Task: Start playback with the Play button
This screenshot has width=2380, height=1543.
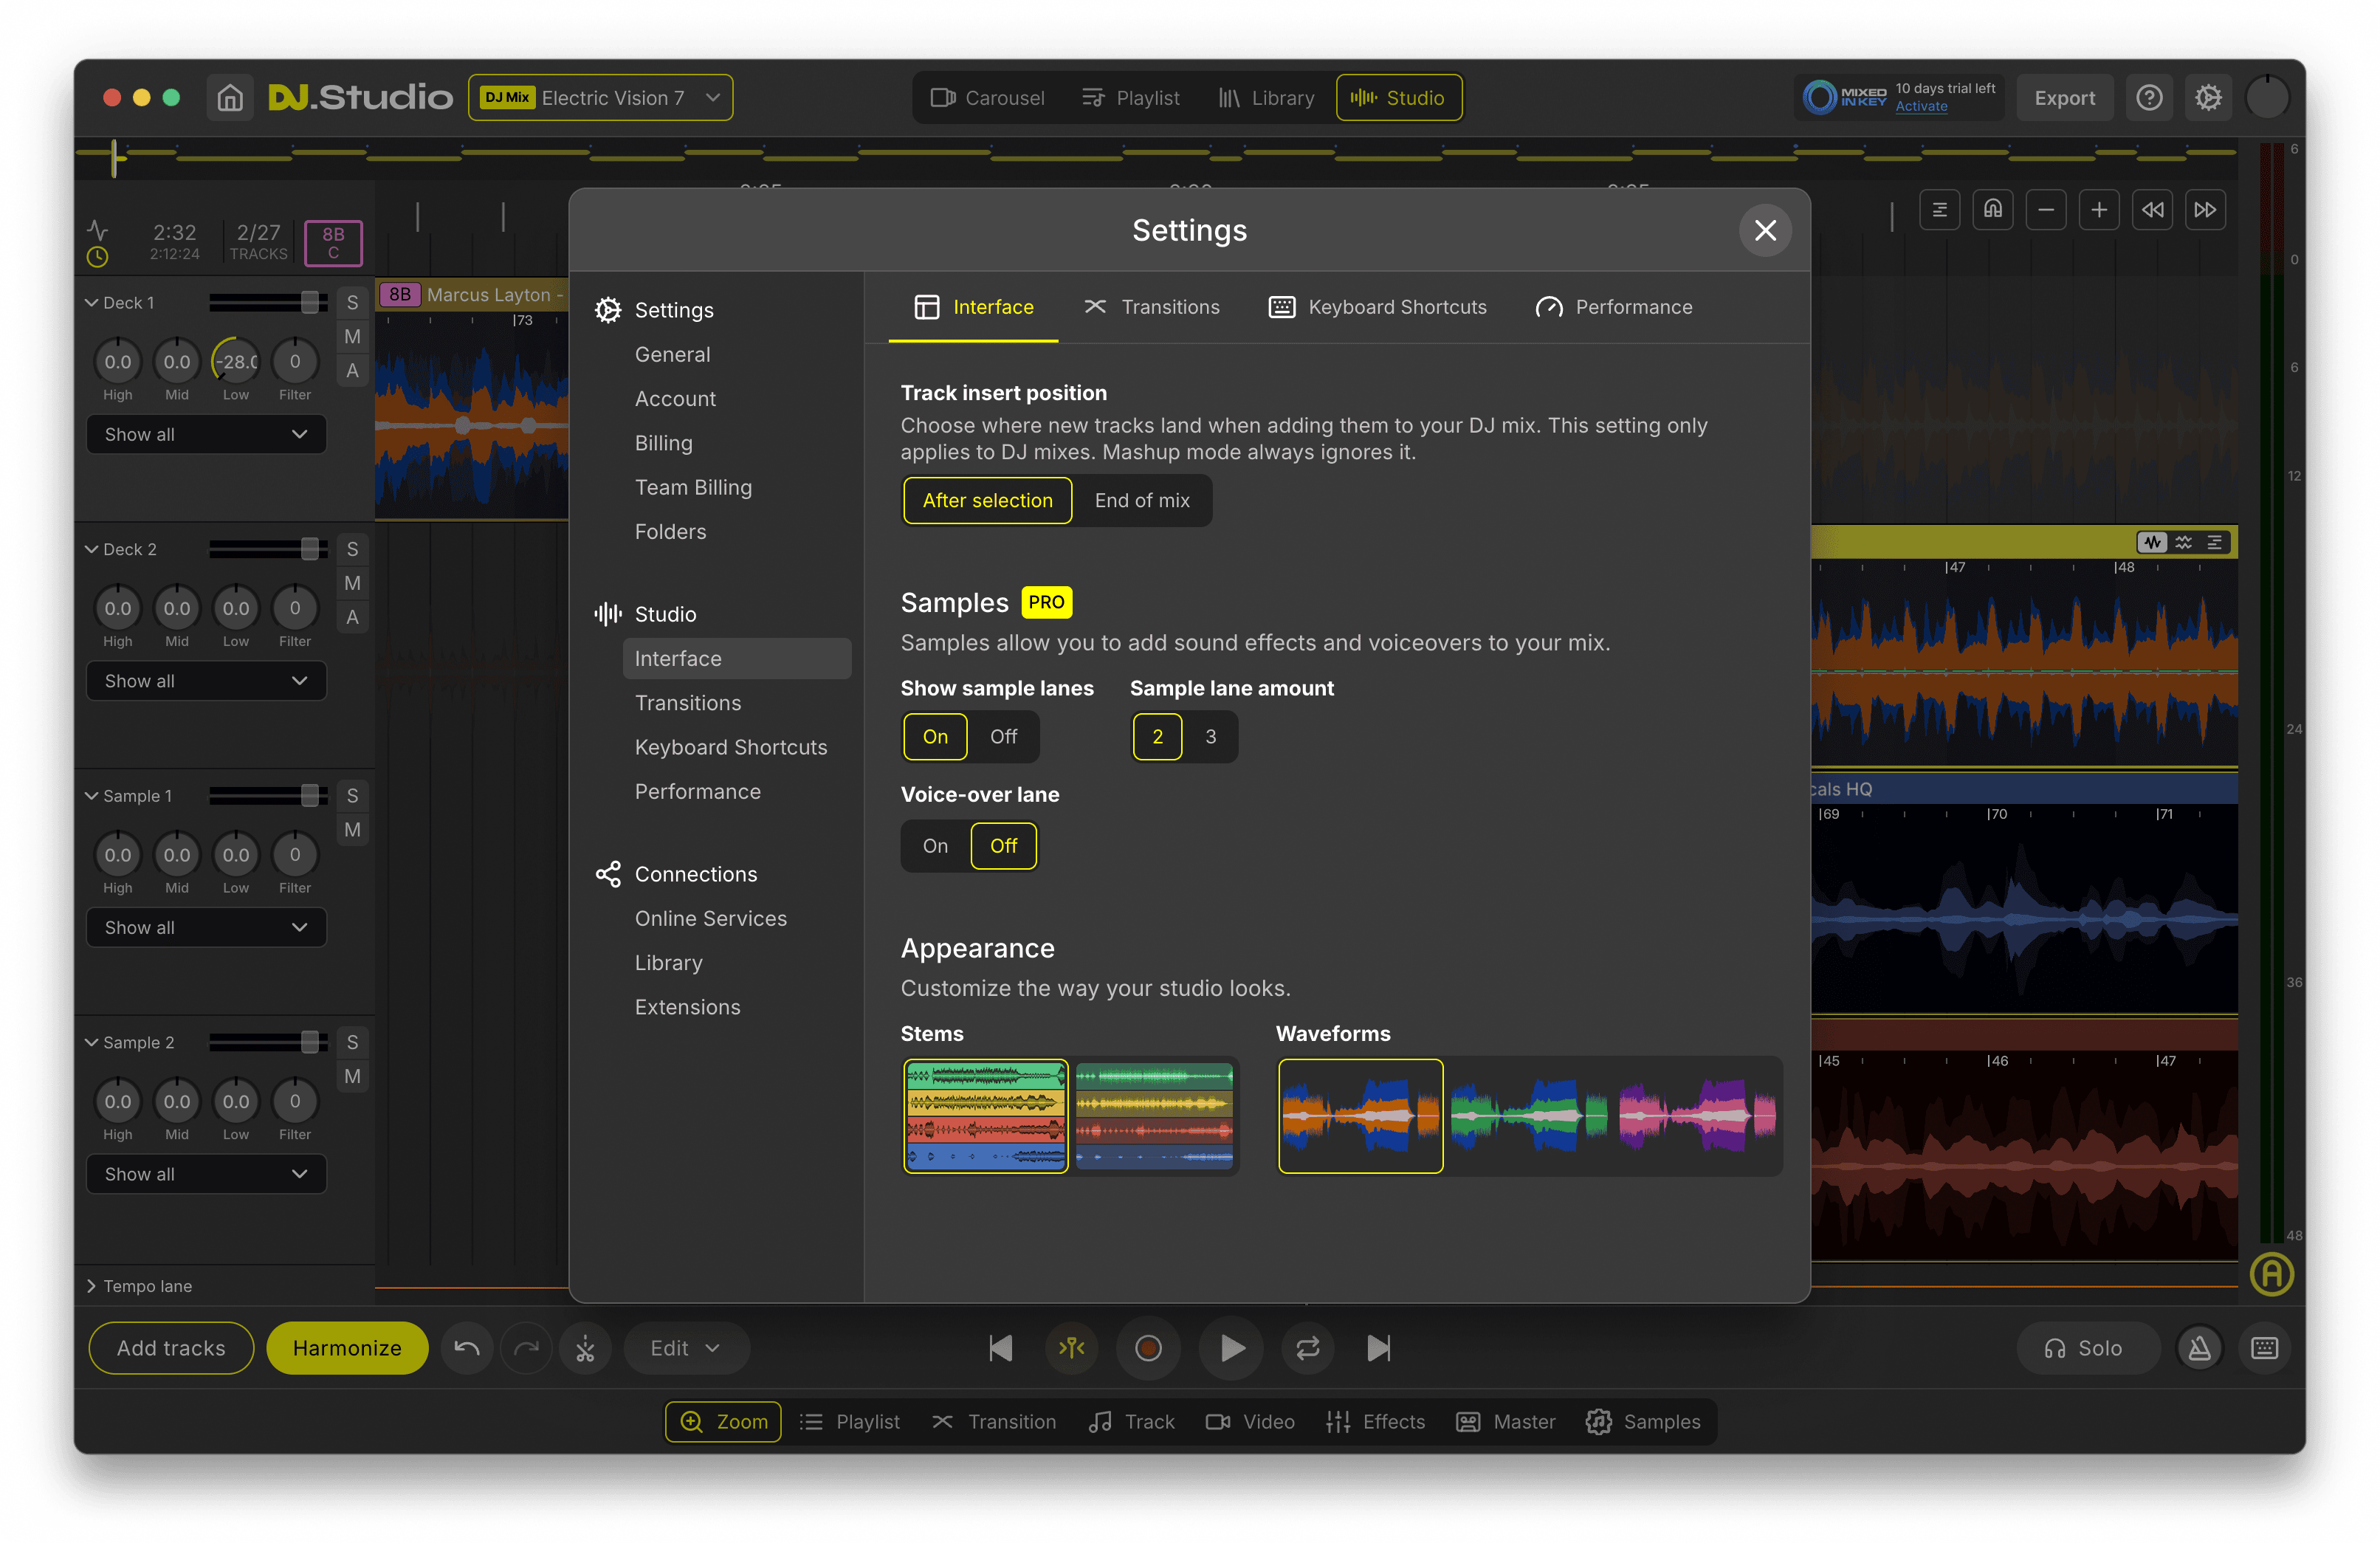Action: [1232, 1348]
